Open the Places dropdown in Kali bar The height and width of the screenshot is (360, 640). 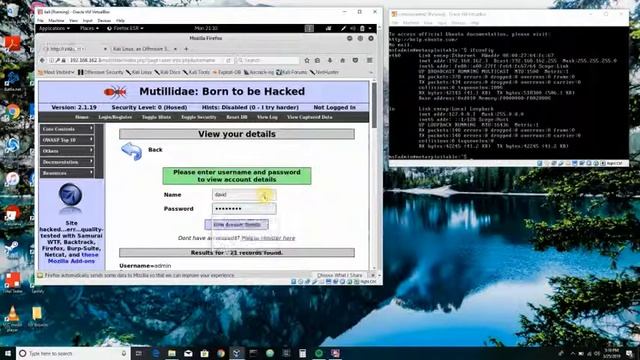(x=89, y=28)
